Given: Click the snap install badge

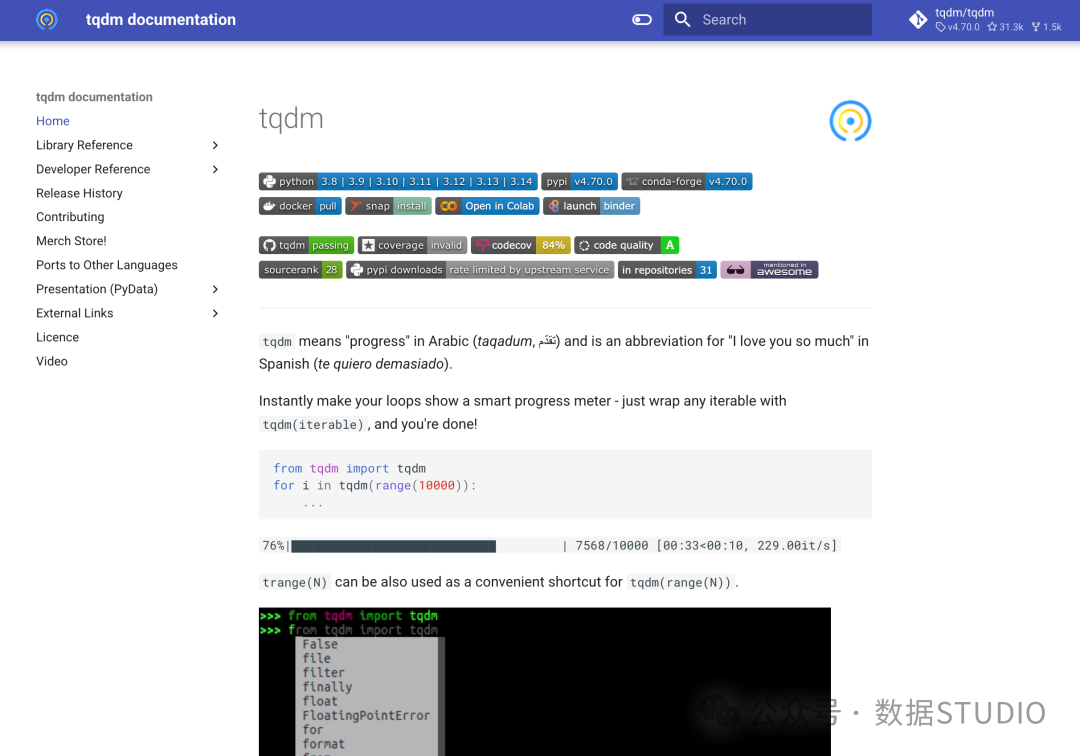Looking at the screenshot, I should click(388, 206).
